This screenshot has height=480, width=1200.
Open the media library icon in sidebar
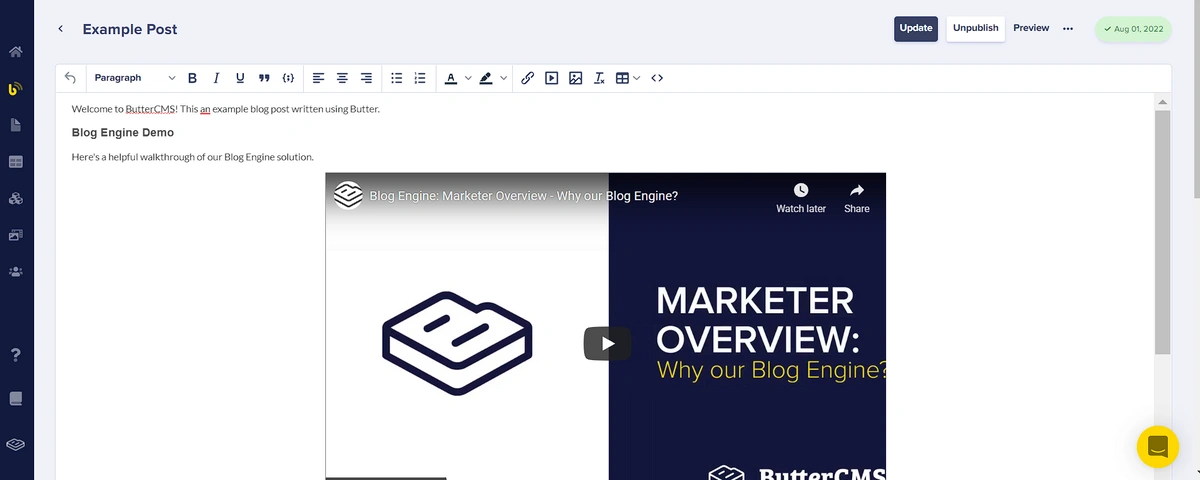(x=16, y=235)
